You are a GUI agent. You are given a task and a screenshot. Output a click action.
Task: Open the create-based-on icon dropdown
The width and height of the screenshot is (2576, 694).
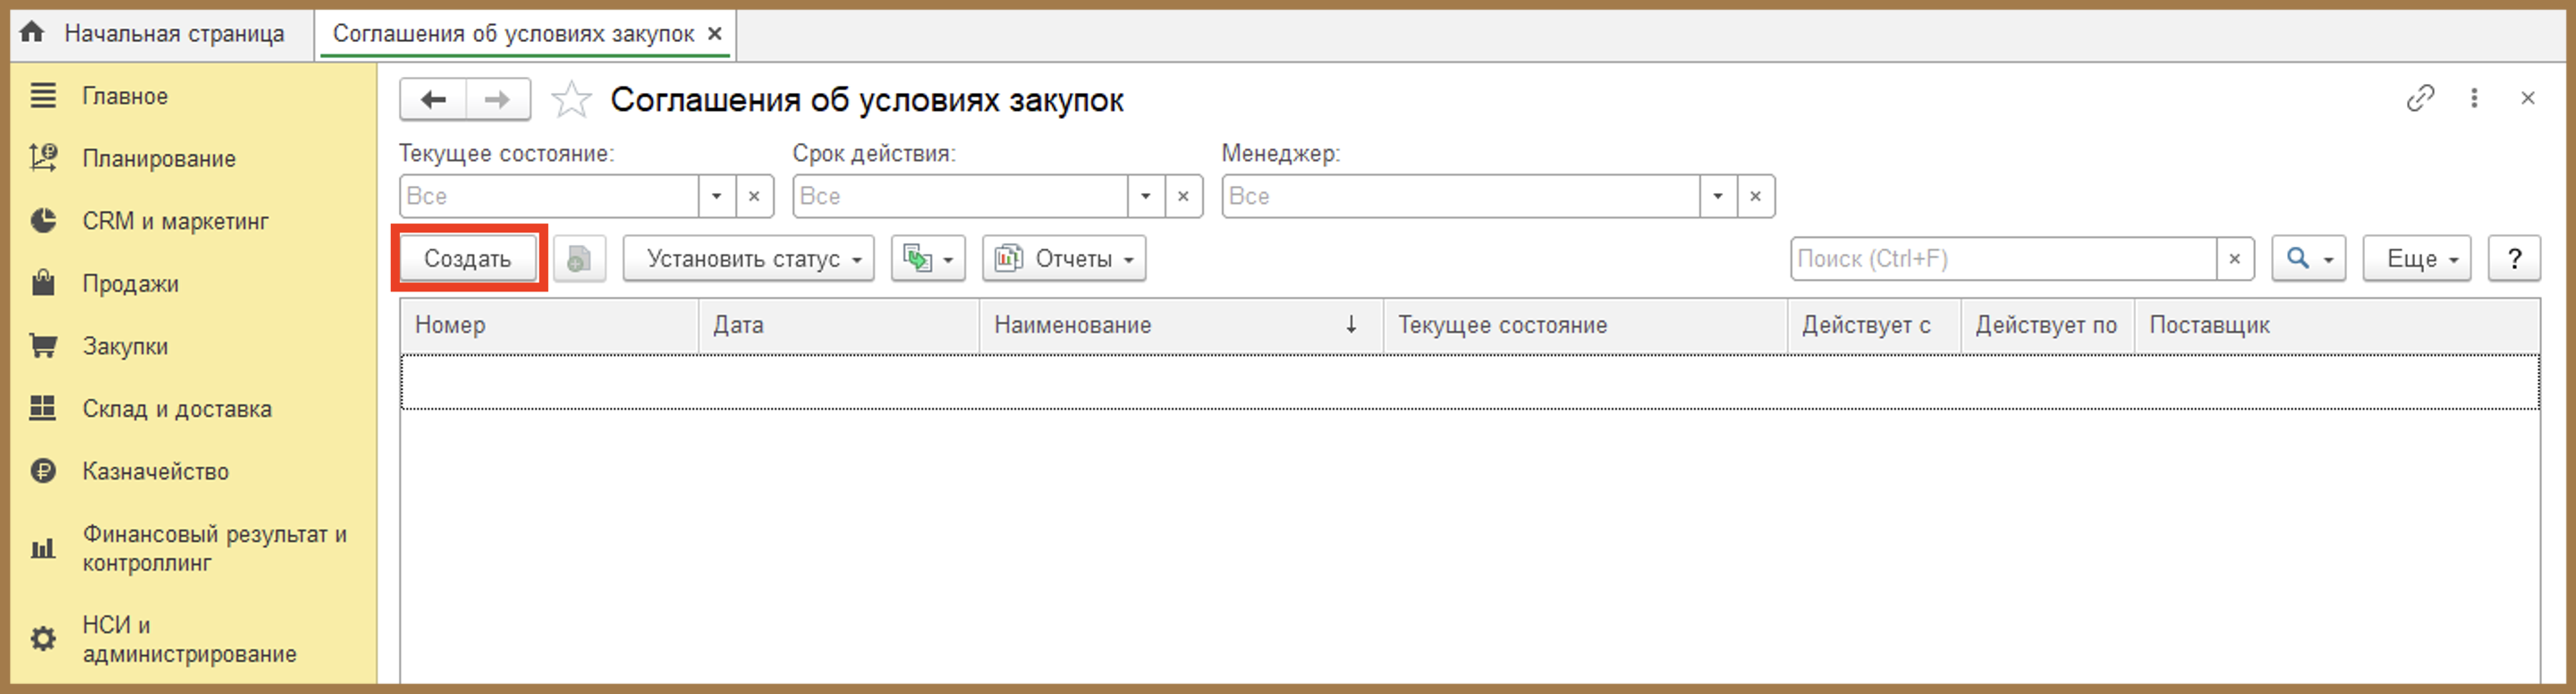pyautogui.click(x=928, y=259)
